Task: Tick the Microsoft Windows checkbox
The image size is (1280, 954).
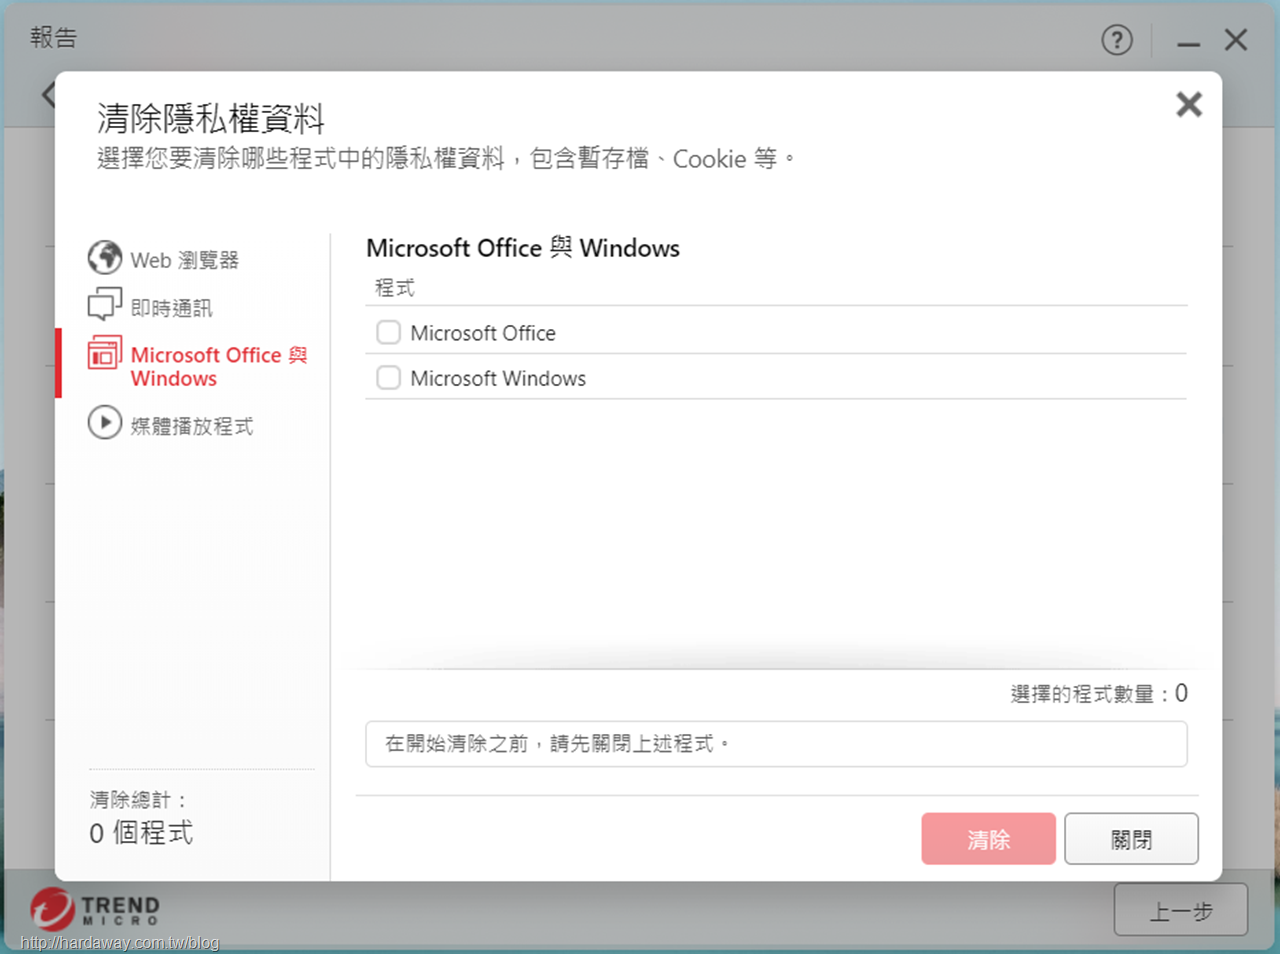Action: click(388, 377)
